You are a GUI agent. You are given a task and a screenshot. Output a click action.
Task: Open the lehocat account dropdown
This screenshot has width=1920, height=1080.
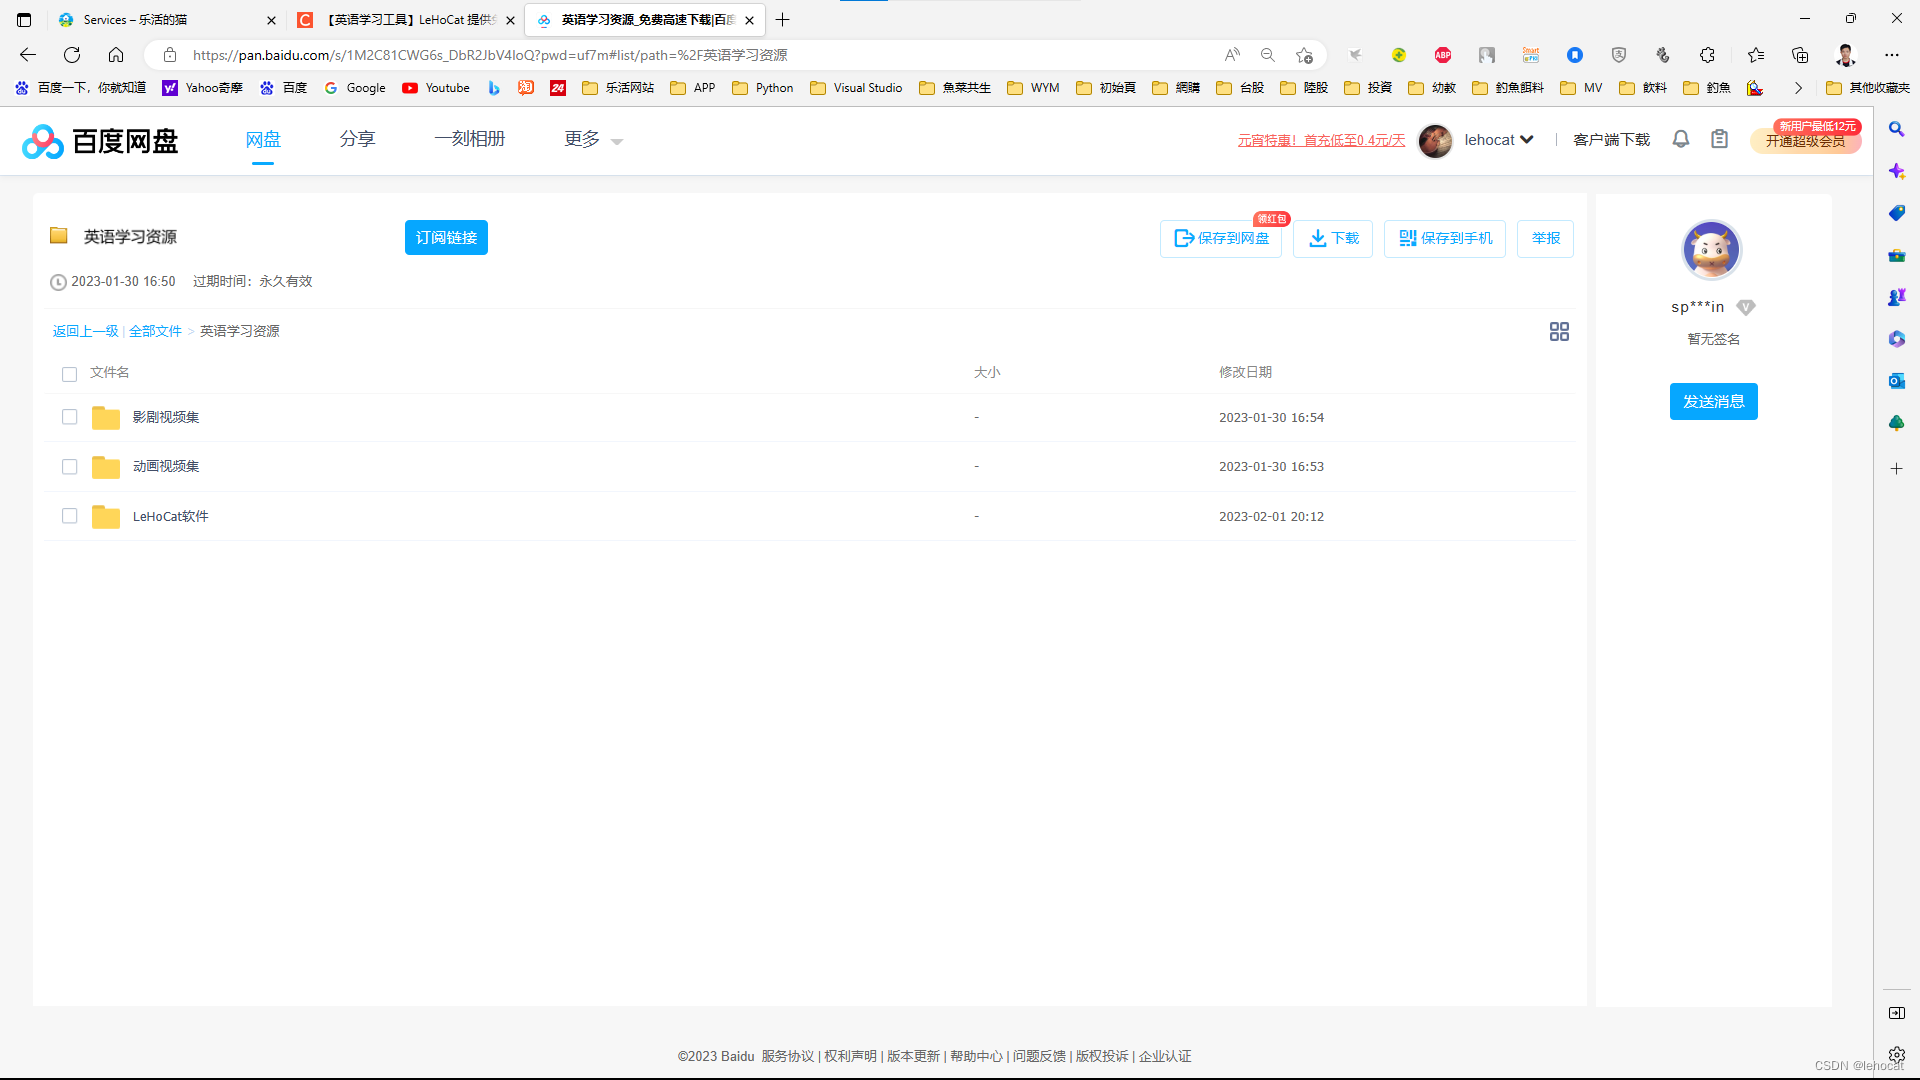point(1498,140)
